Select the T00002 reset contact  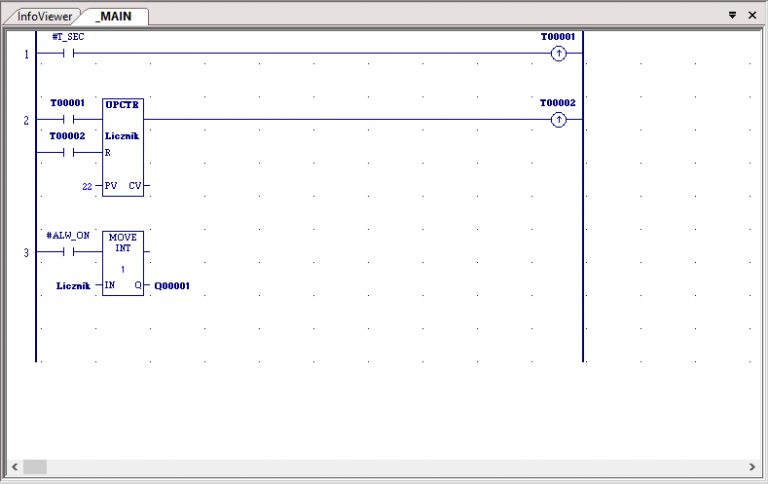click(x=67, y=153)
